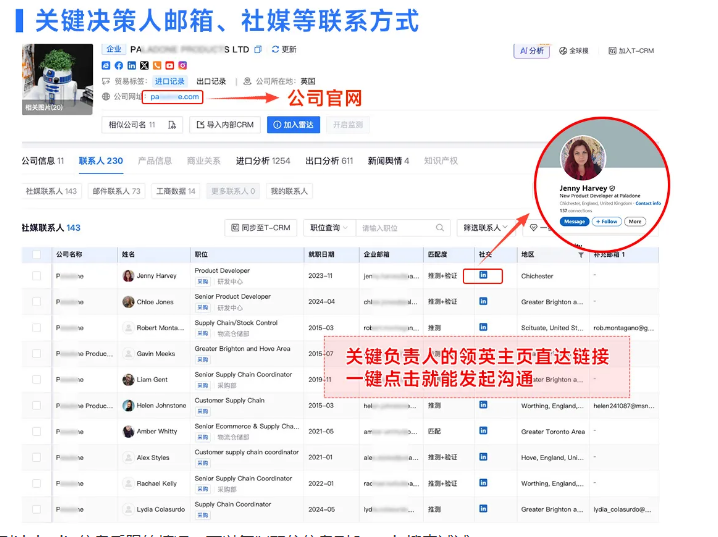This screenshot has width=718, height=537.
Task: Open the company LinkedIn icon in header
Action: (x=131, y=65)
